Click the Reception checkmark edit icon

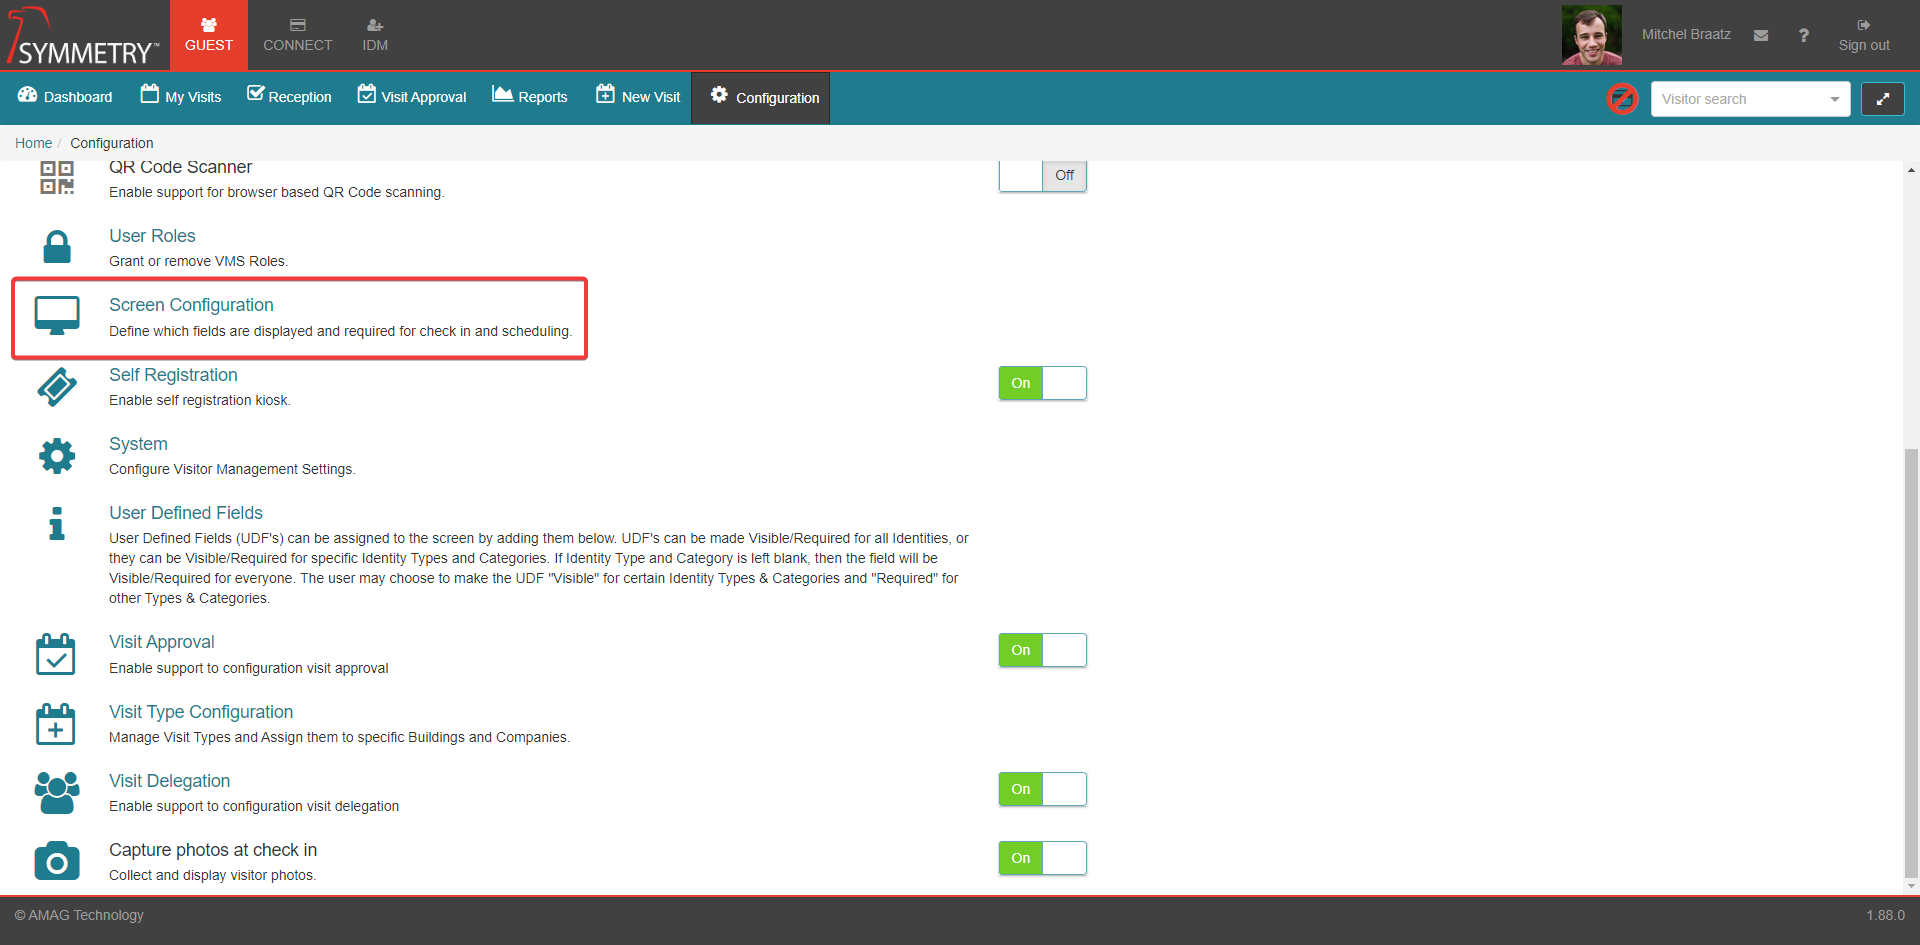click(256, 94)
